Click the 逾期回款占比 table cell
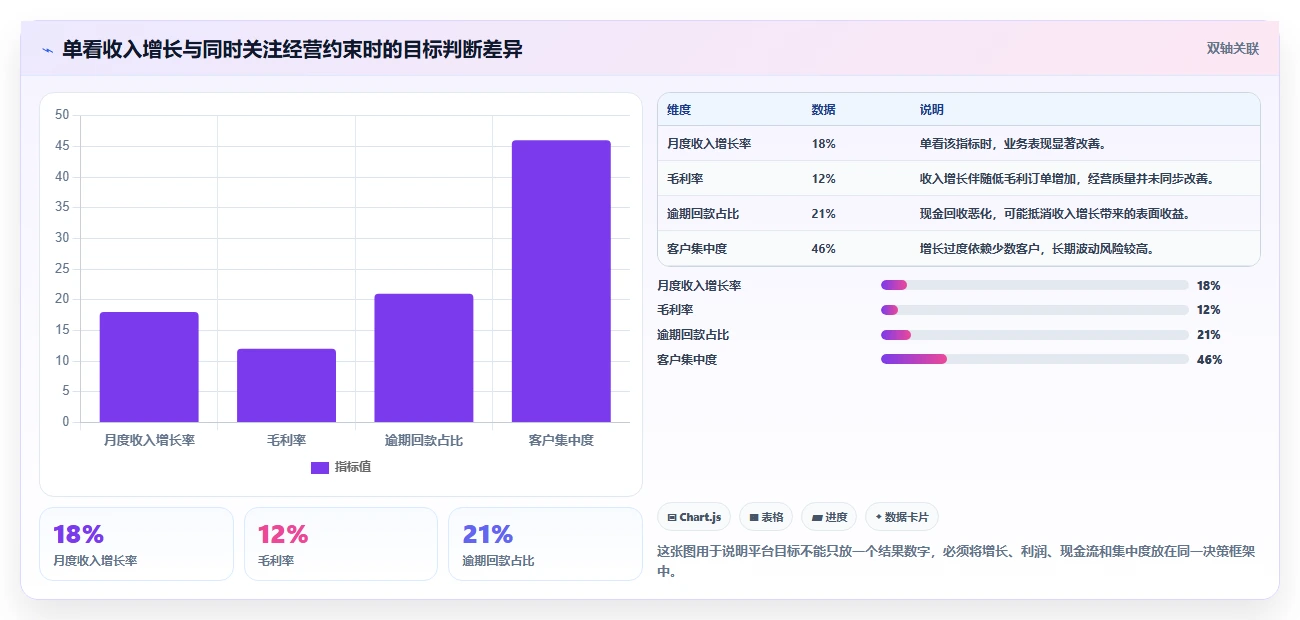 (x=703, y=214)
